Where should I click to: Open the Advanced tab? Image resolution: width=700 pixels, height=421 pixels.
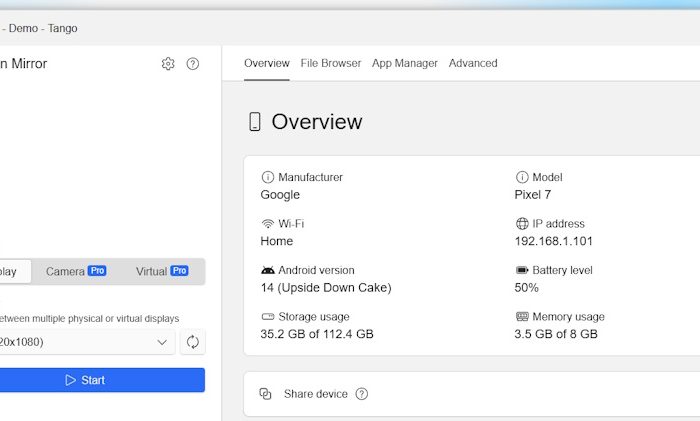(x=473, y=63)
